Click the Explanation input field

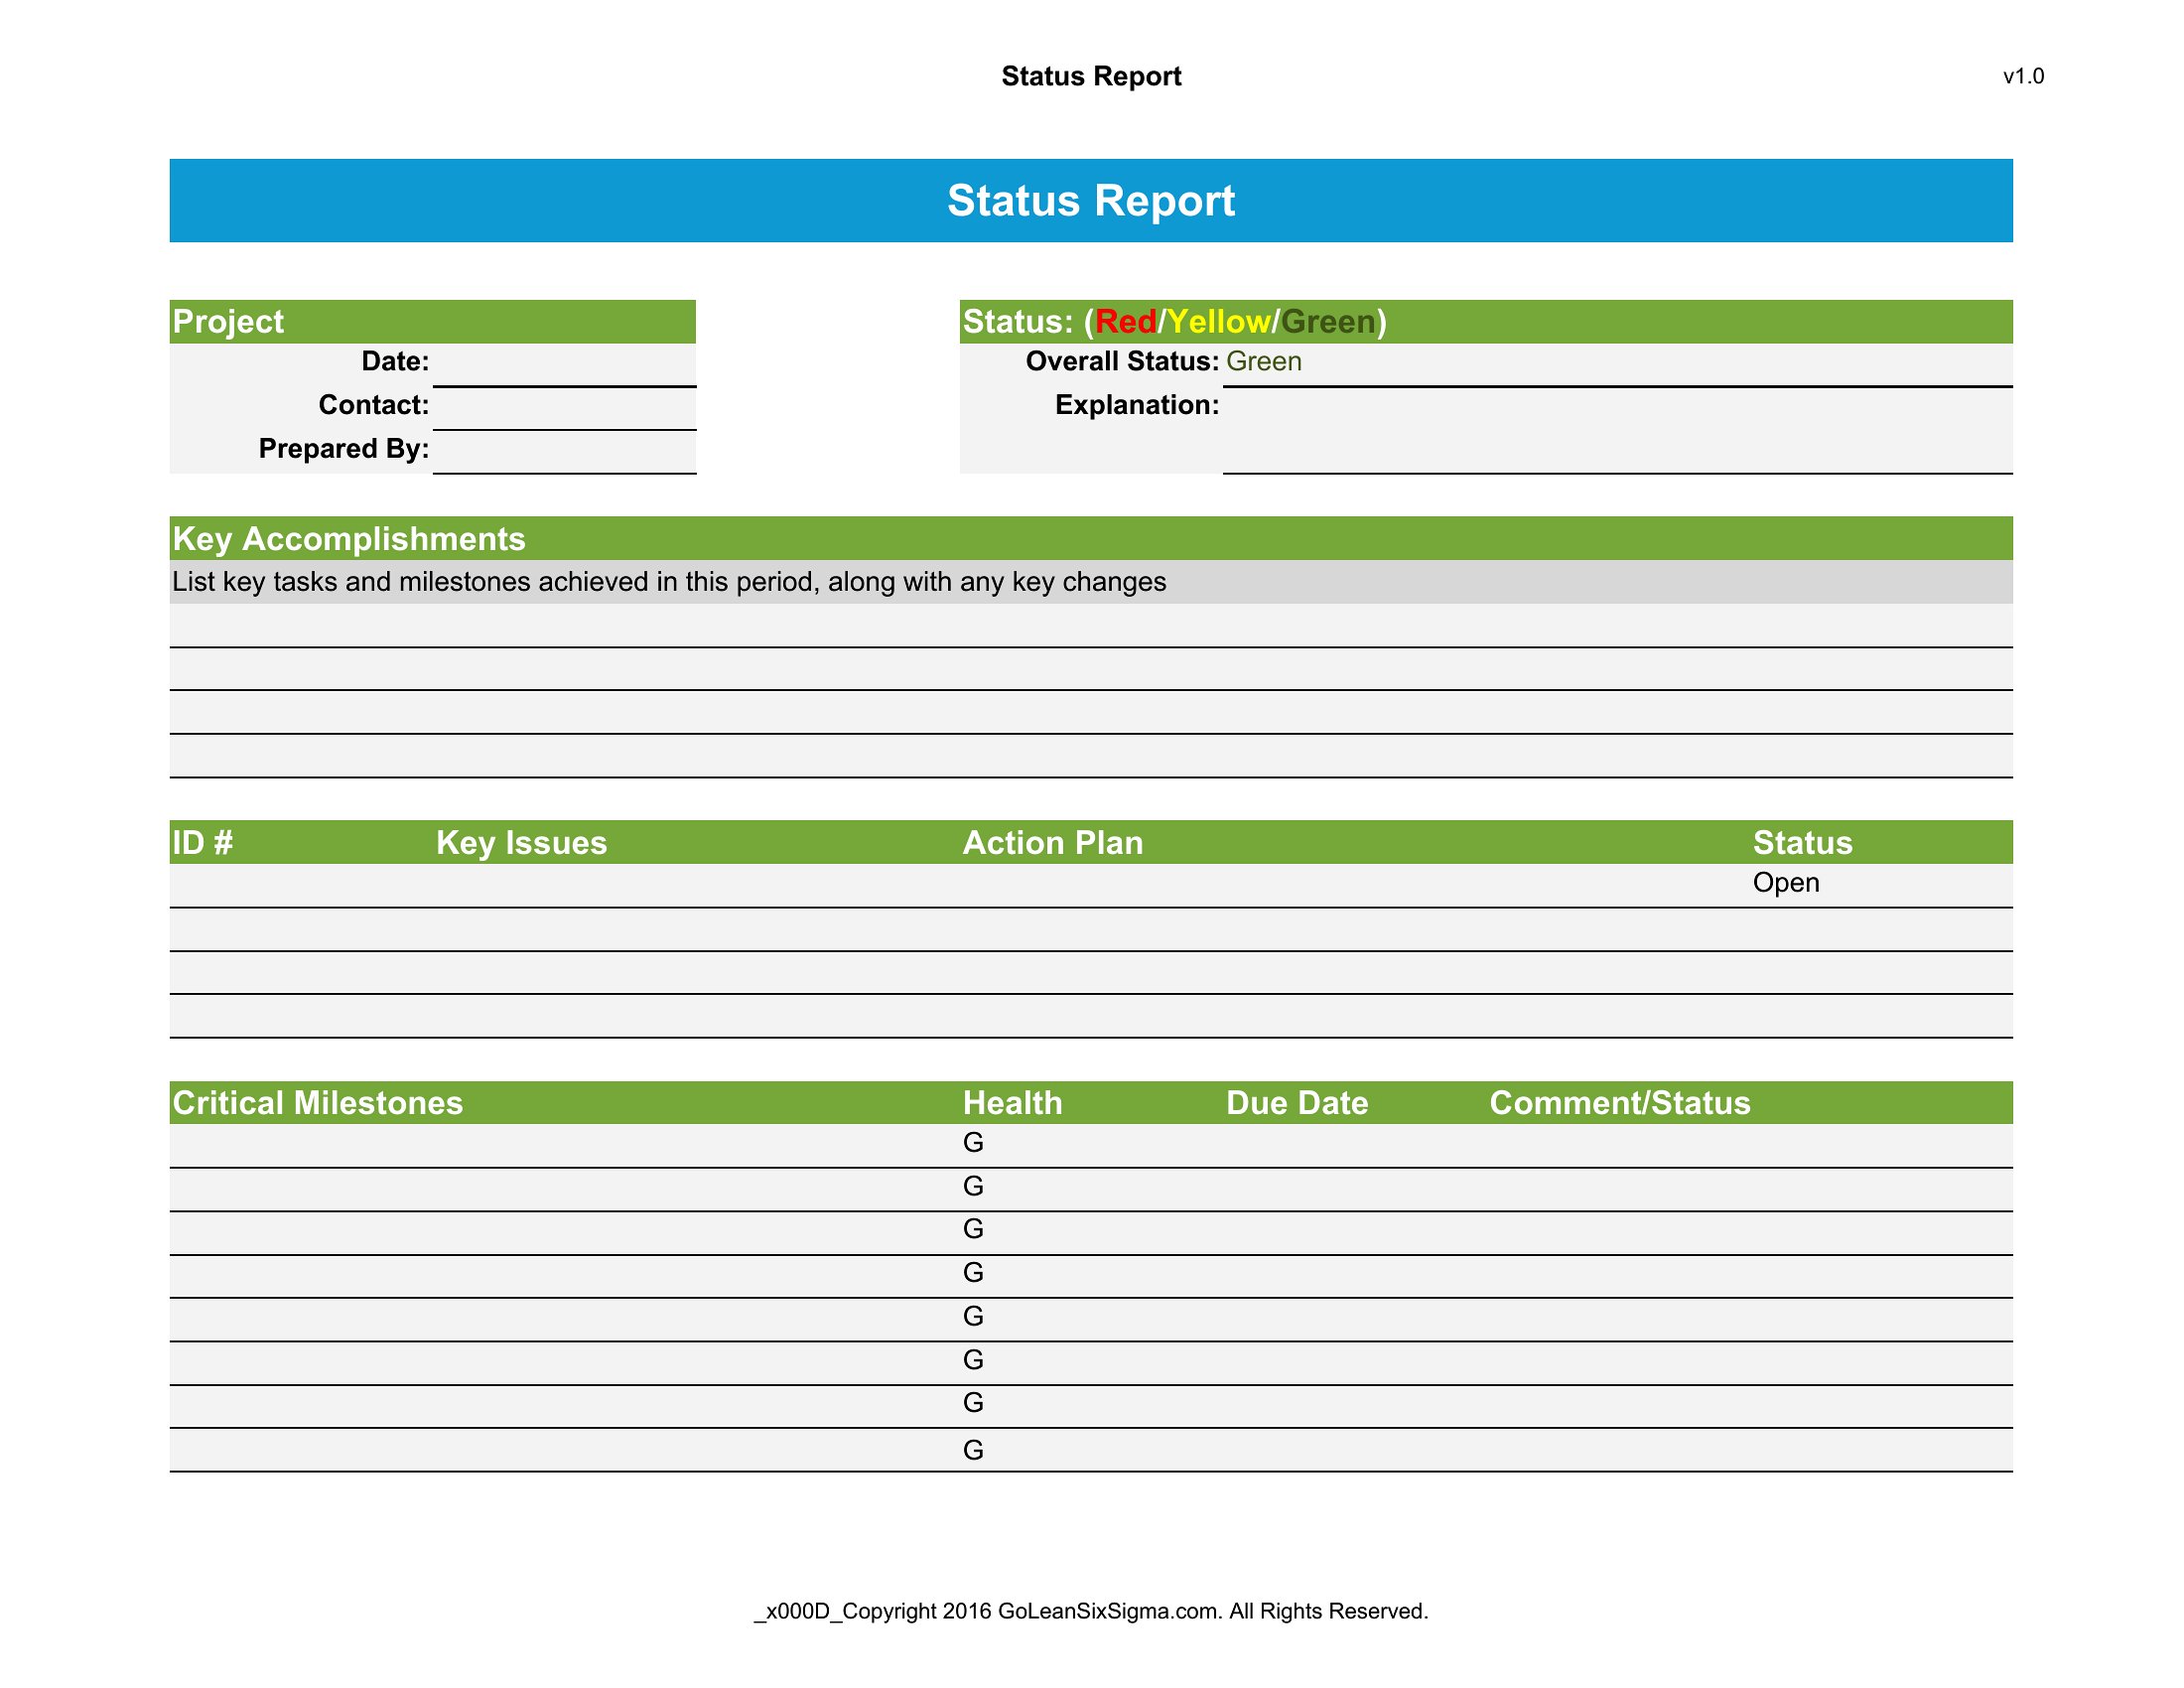1617,430
